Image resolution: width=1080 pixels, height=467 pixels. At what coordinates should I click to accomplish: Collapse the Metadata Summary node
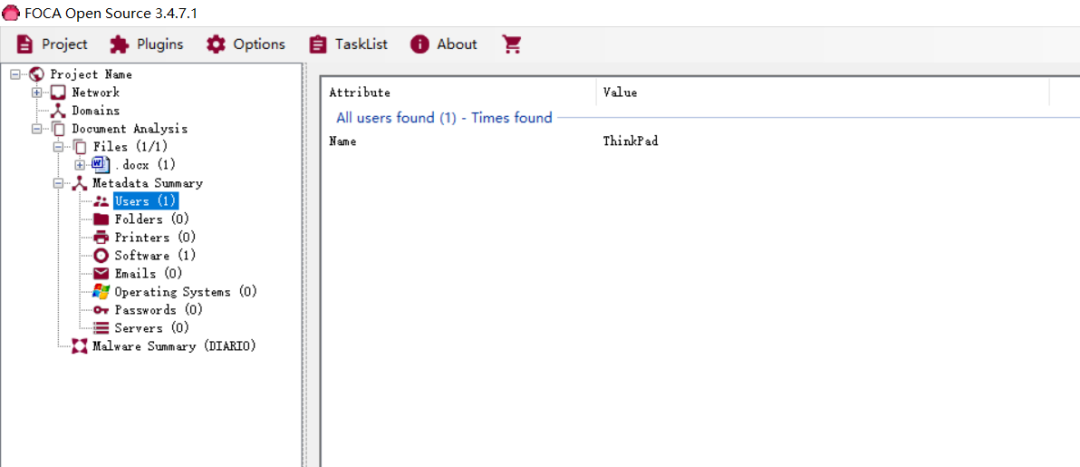[x=58, y=183]
